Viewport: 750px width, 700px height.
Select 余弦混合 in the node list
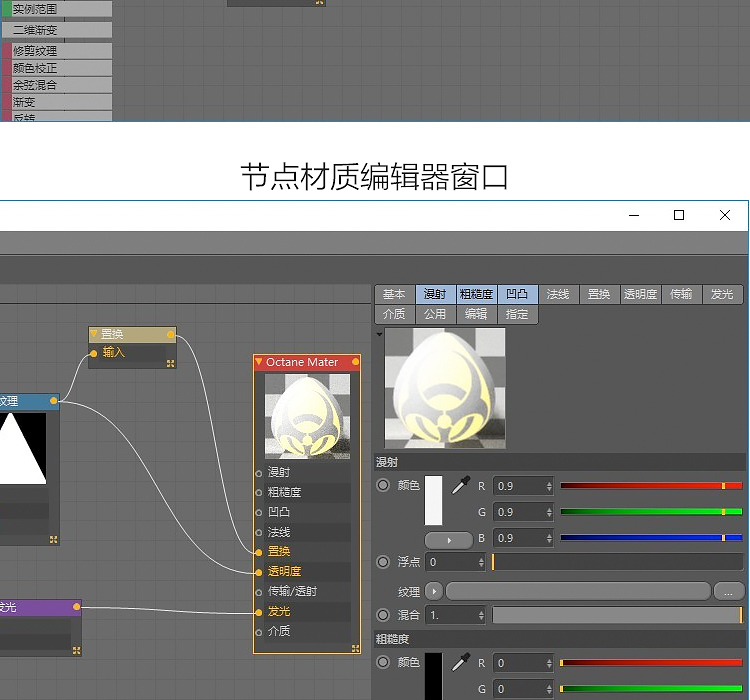[57, 85]
